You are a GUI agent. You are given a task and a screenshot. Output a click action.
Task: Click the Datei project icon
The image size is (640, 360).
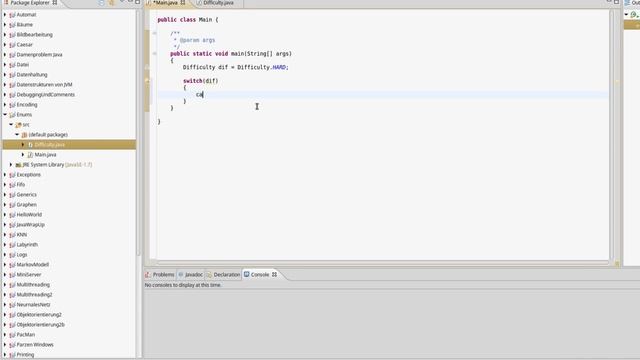[12, 64]
